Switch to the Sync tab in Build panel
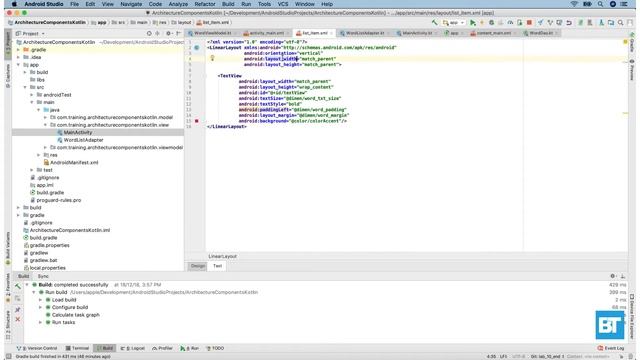The height and width of the screenshot is (360, 640). click(43, 276)
